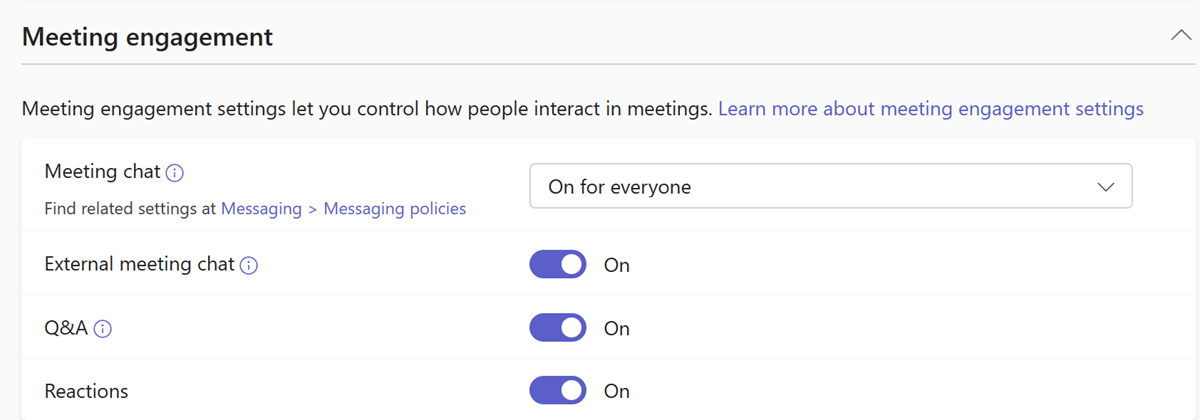
Task: Select the External meeting chat label
Action: coord(140,265)
